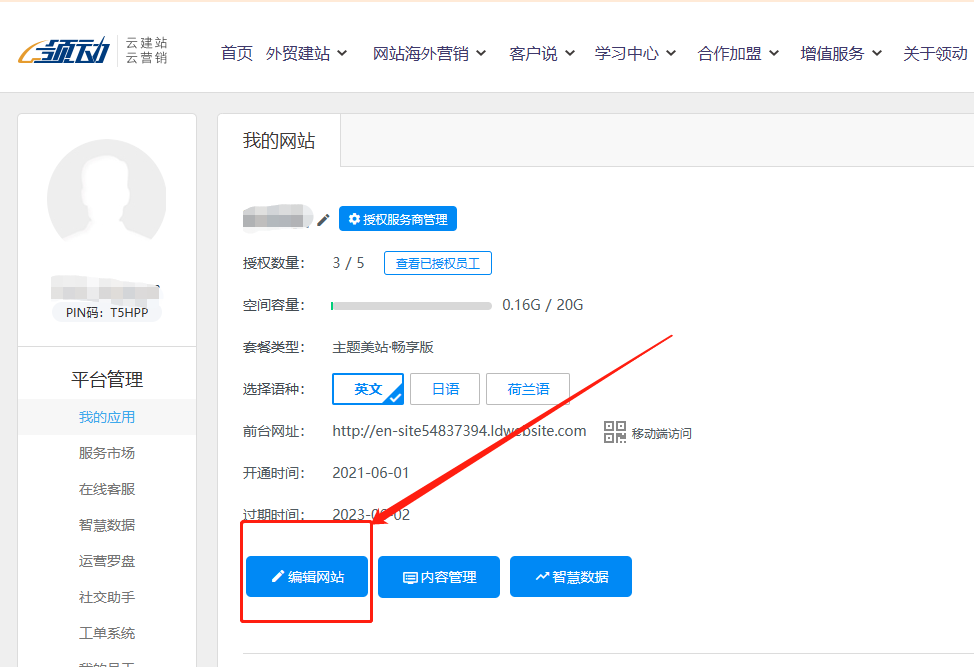Click the storage capacity progress bar
The height and width of the screenshot is (667, 974).
411,305
